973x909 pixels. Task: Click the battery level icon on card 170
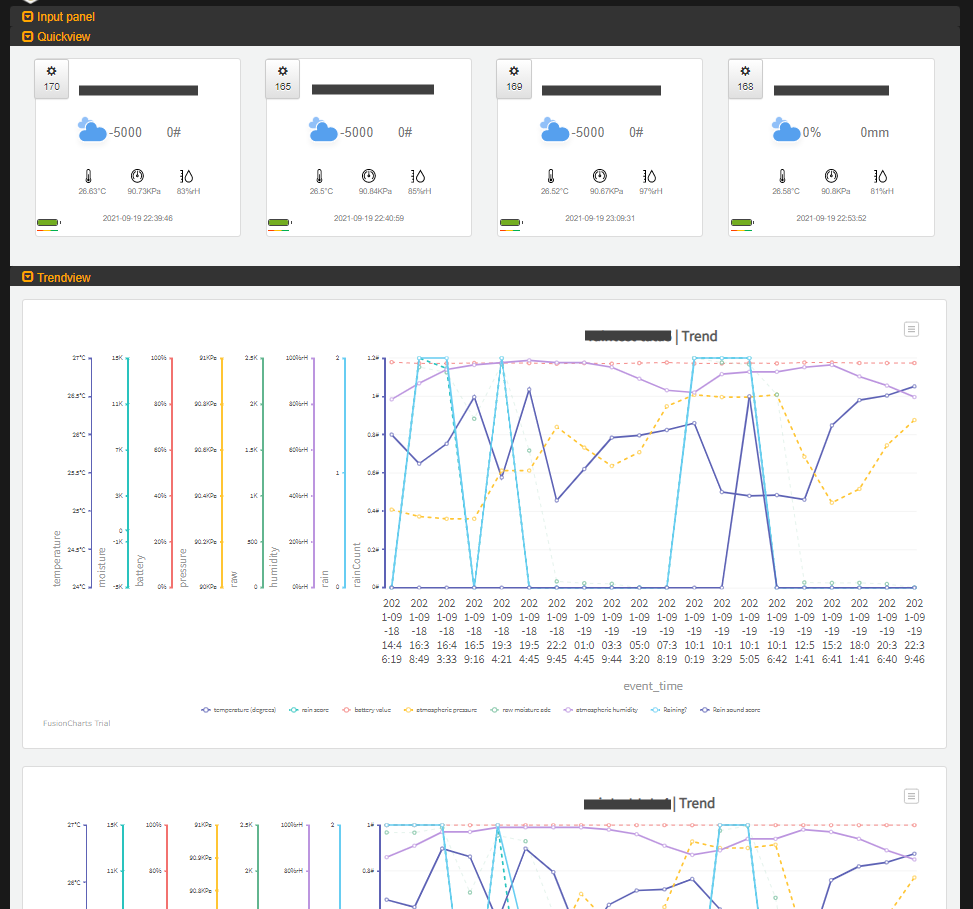[x=48, y=223]
